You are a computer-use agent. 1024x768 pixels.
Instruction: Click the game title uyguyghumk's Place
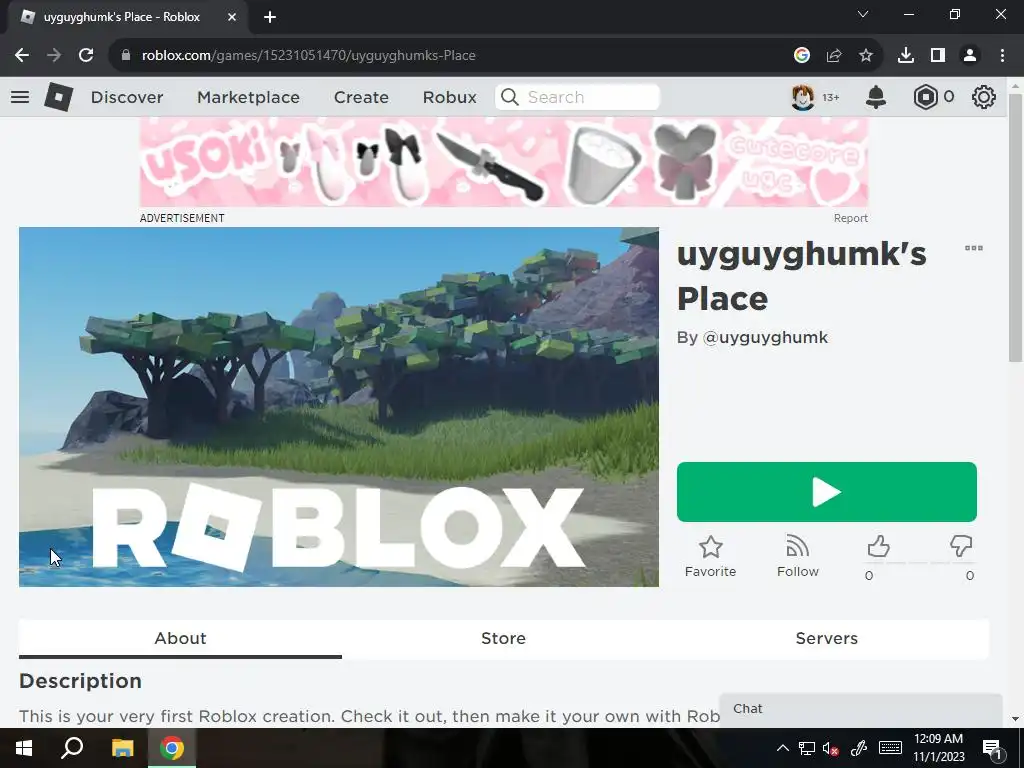pyautogui.click(x=801, y=276)
